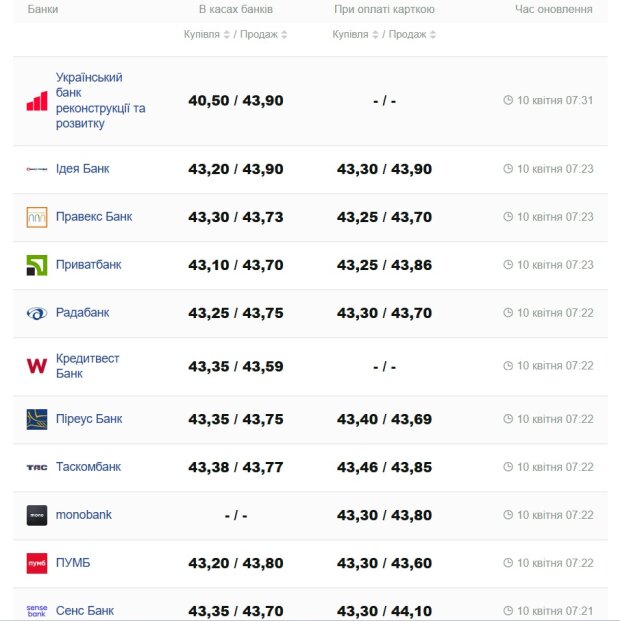Click the Правекс Банк logo icon
Viewport: 620px width, 621px height.
(37, 217)
